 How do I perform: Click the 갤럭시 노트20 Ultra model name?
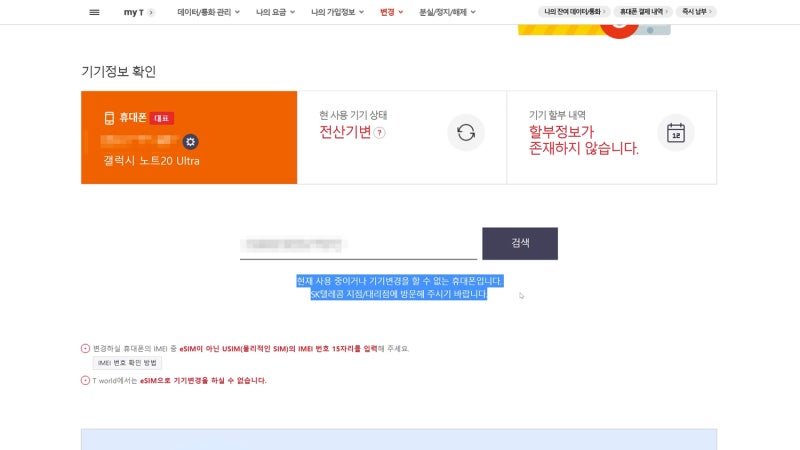tap(152, 161)
